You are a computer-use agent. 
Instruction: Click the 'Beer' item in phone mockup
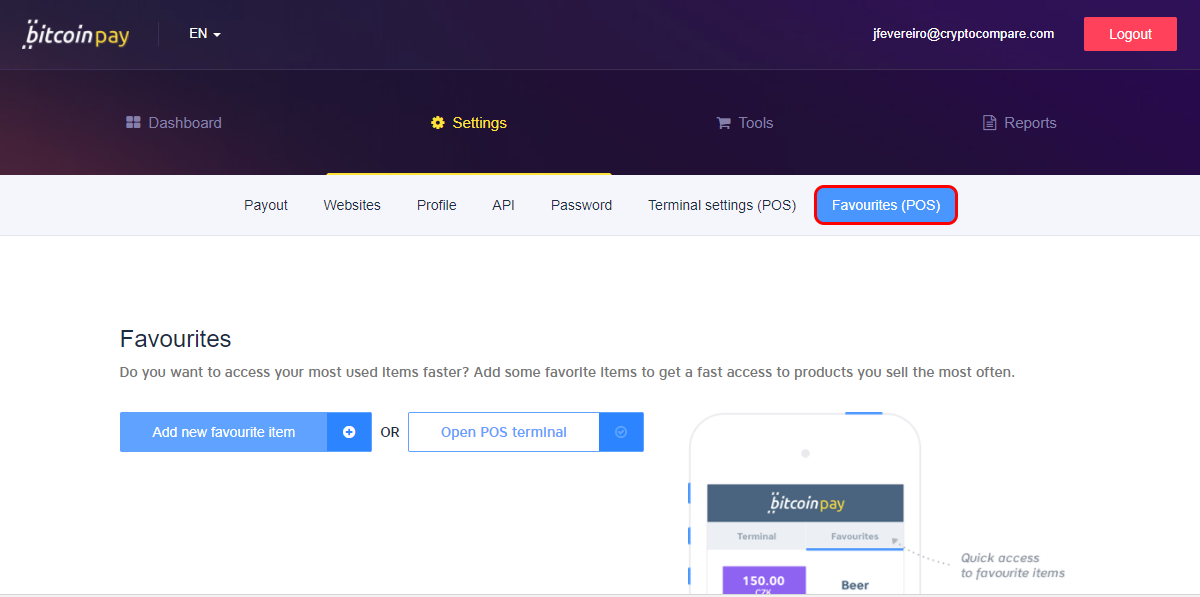click(x=855, y=585)
